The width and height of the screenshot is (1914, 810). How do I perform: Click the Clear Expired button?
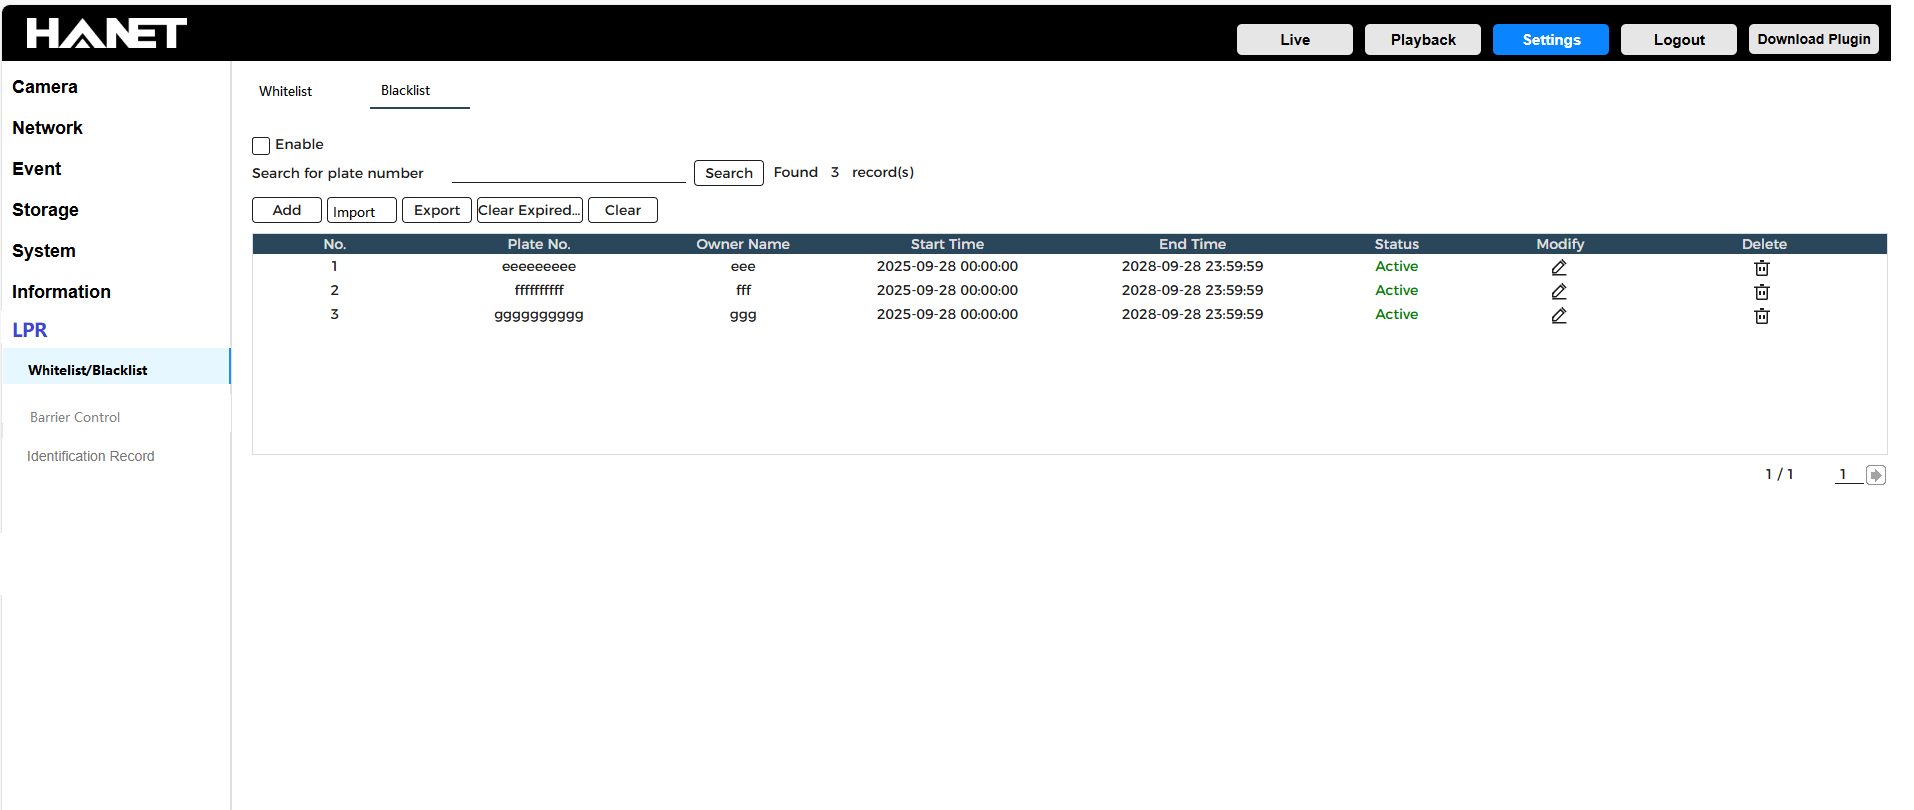[529, 210]
